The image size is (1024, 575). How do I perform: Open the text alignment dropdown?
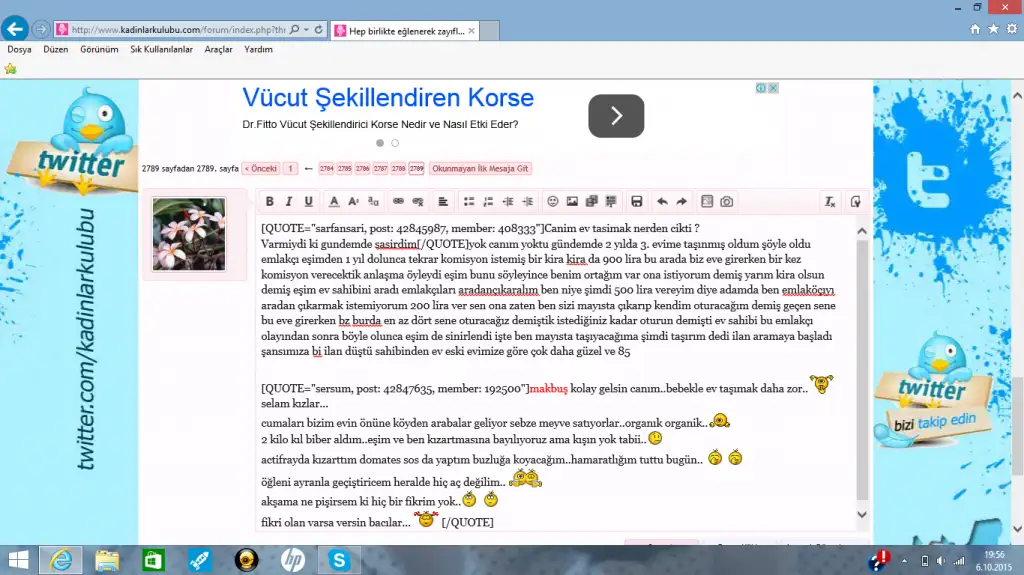443,202
